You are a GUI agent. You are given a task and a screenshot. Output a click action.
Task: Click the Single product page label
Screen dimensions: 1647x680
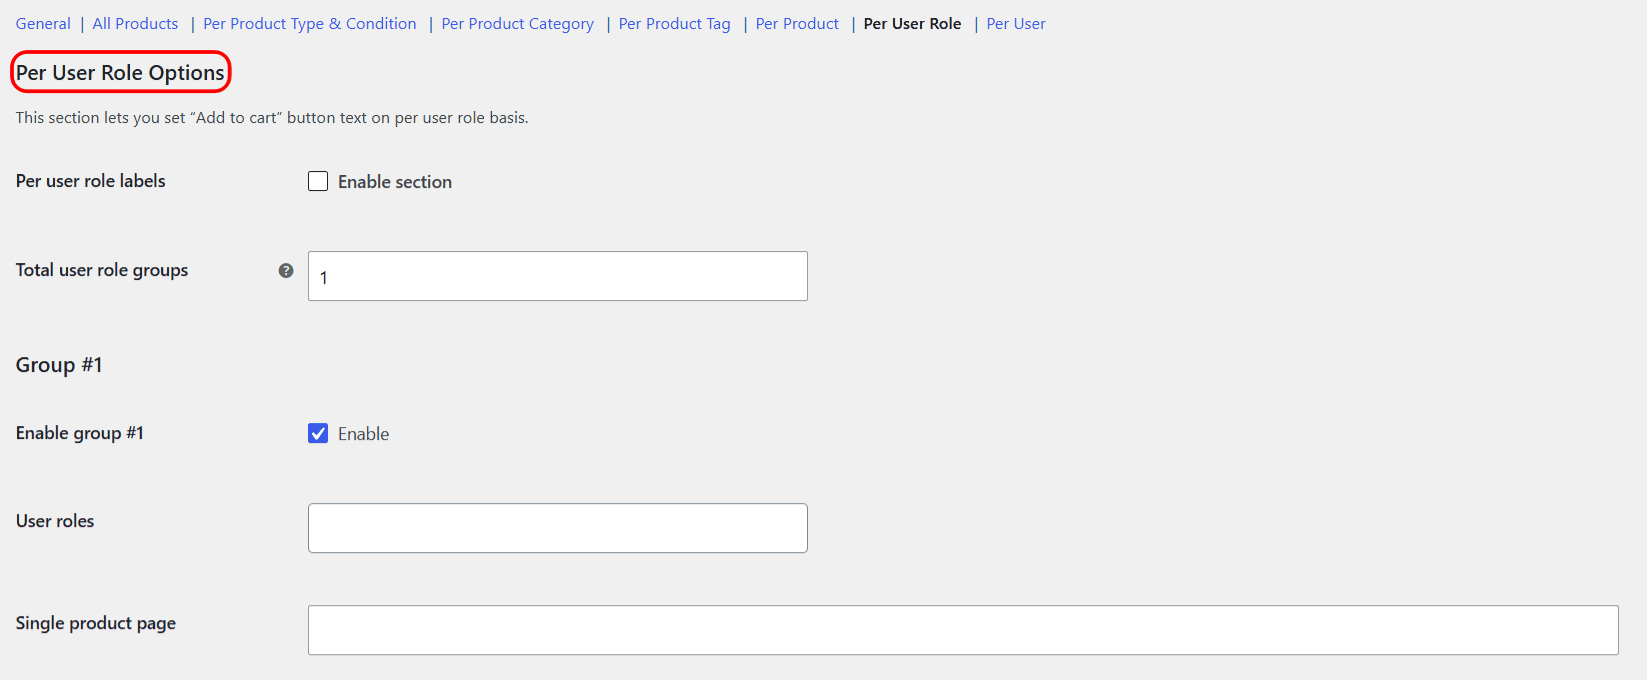[96, 623]
